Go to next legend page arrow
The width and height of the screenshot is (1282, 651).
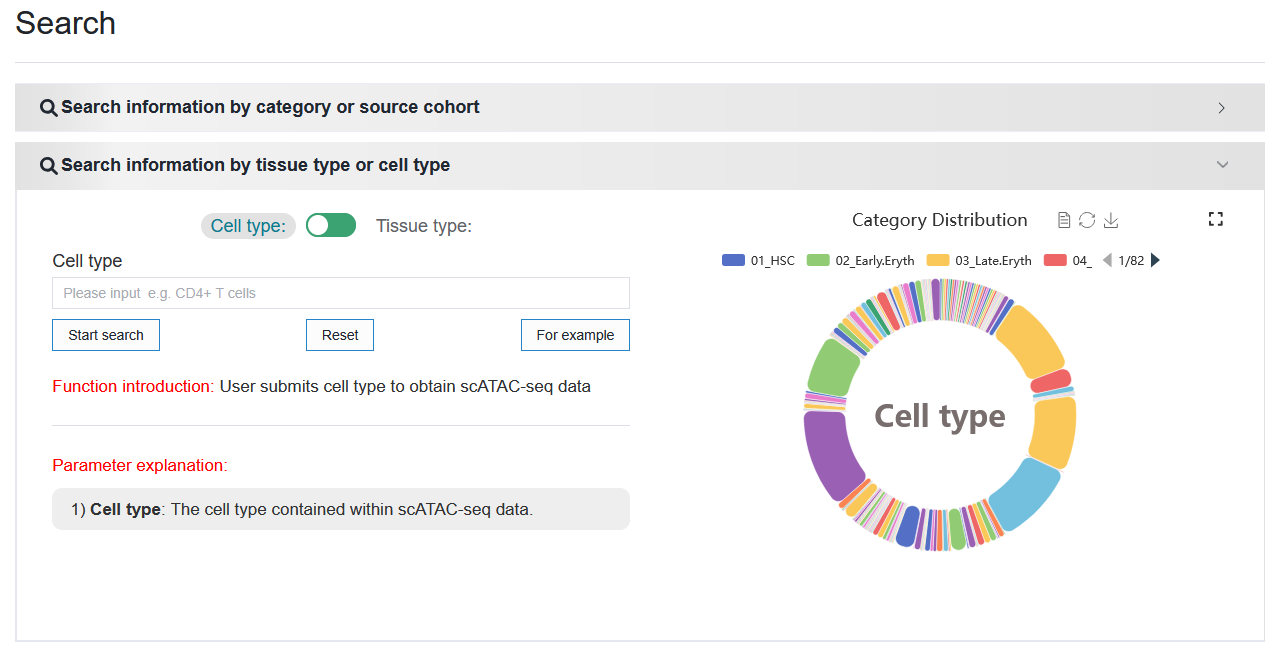tap(1155, 260)
